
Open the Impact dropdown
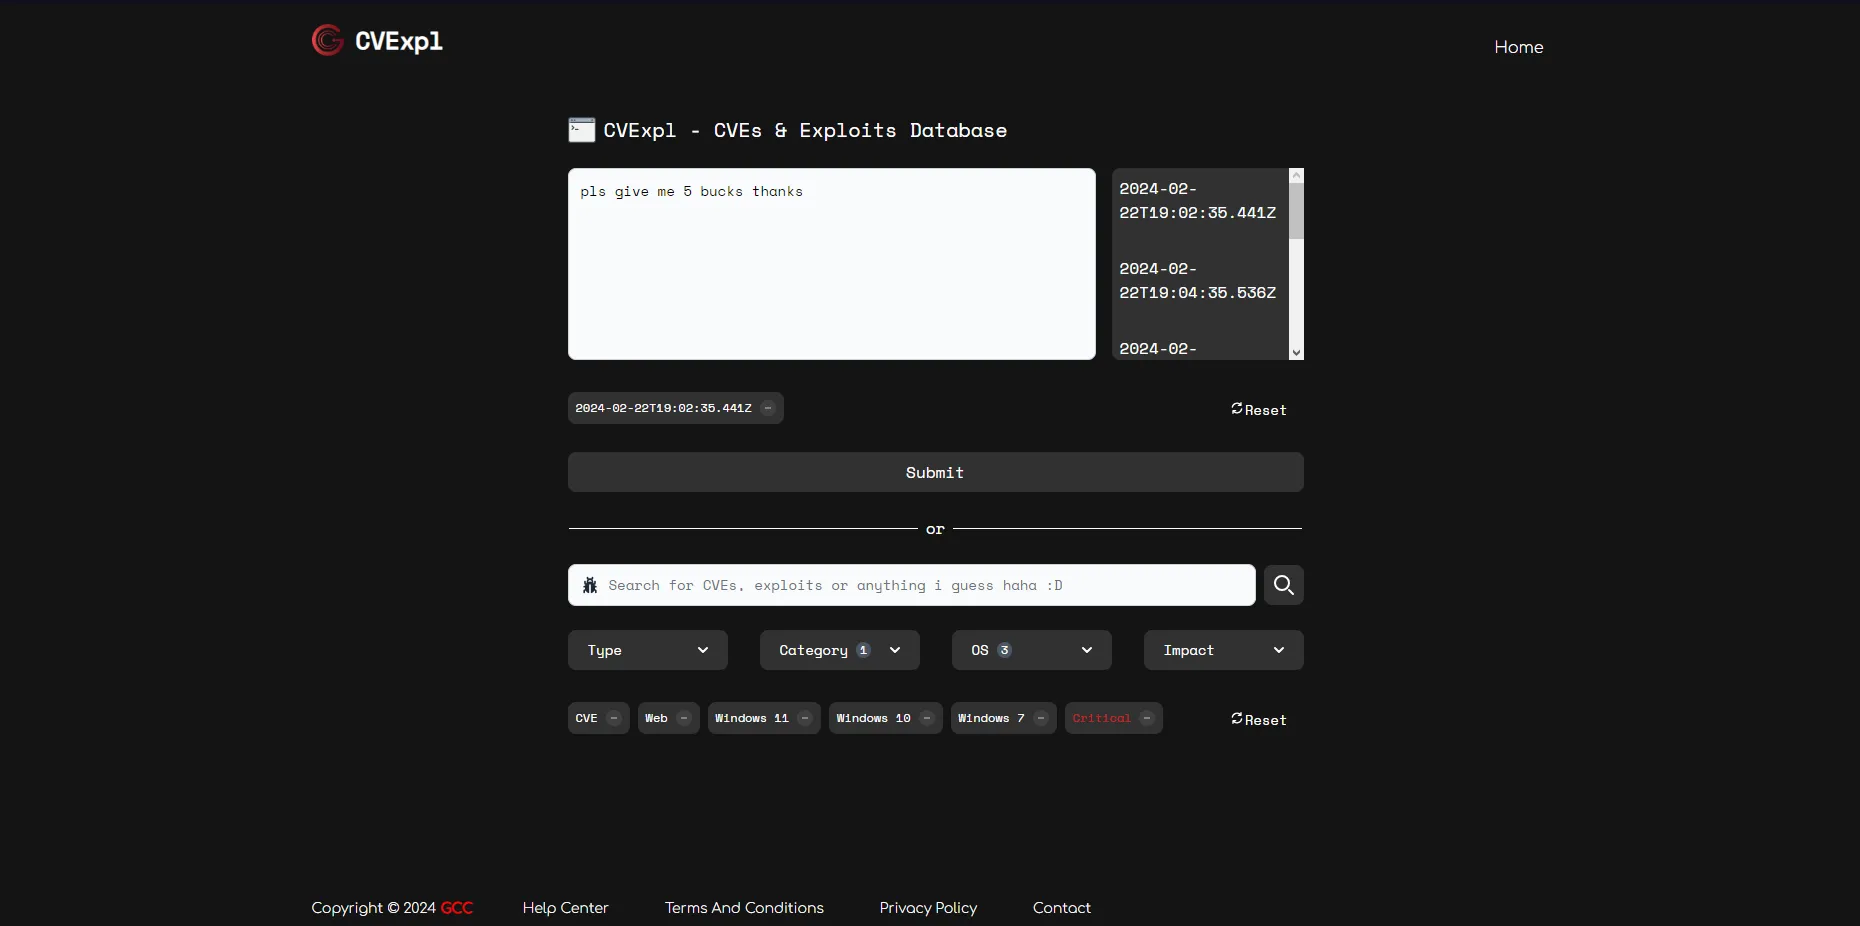pos(1224,650)
